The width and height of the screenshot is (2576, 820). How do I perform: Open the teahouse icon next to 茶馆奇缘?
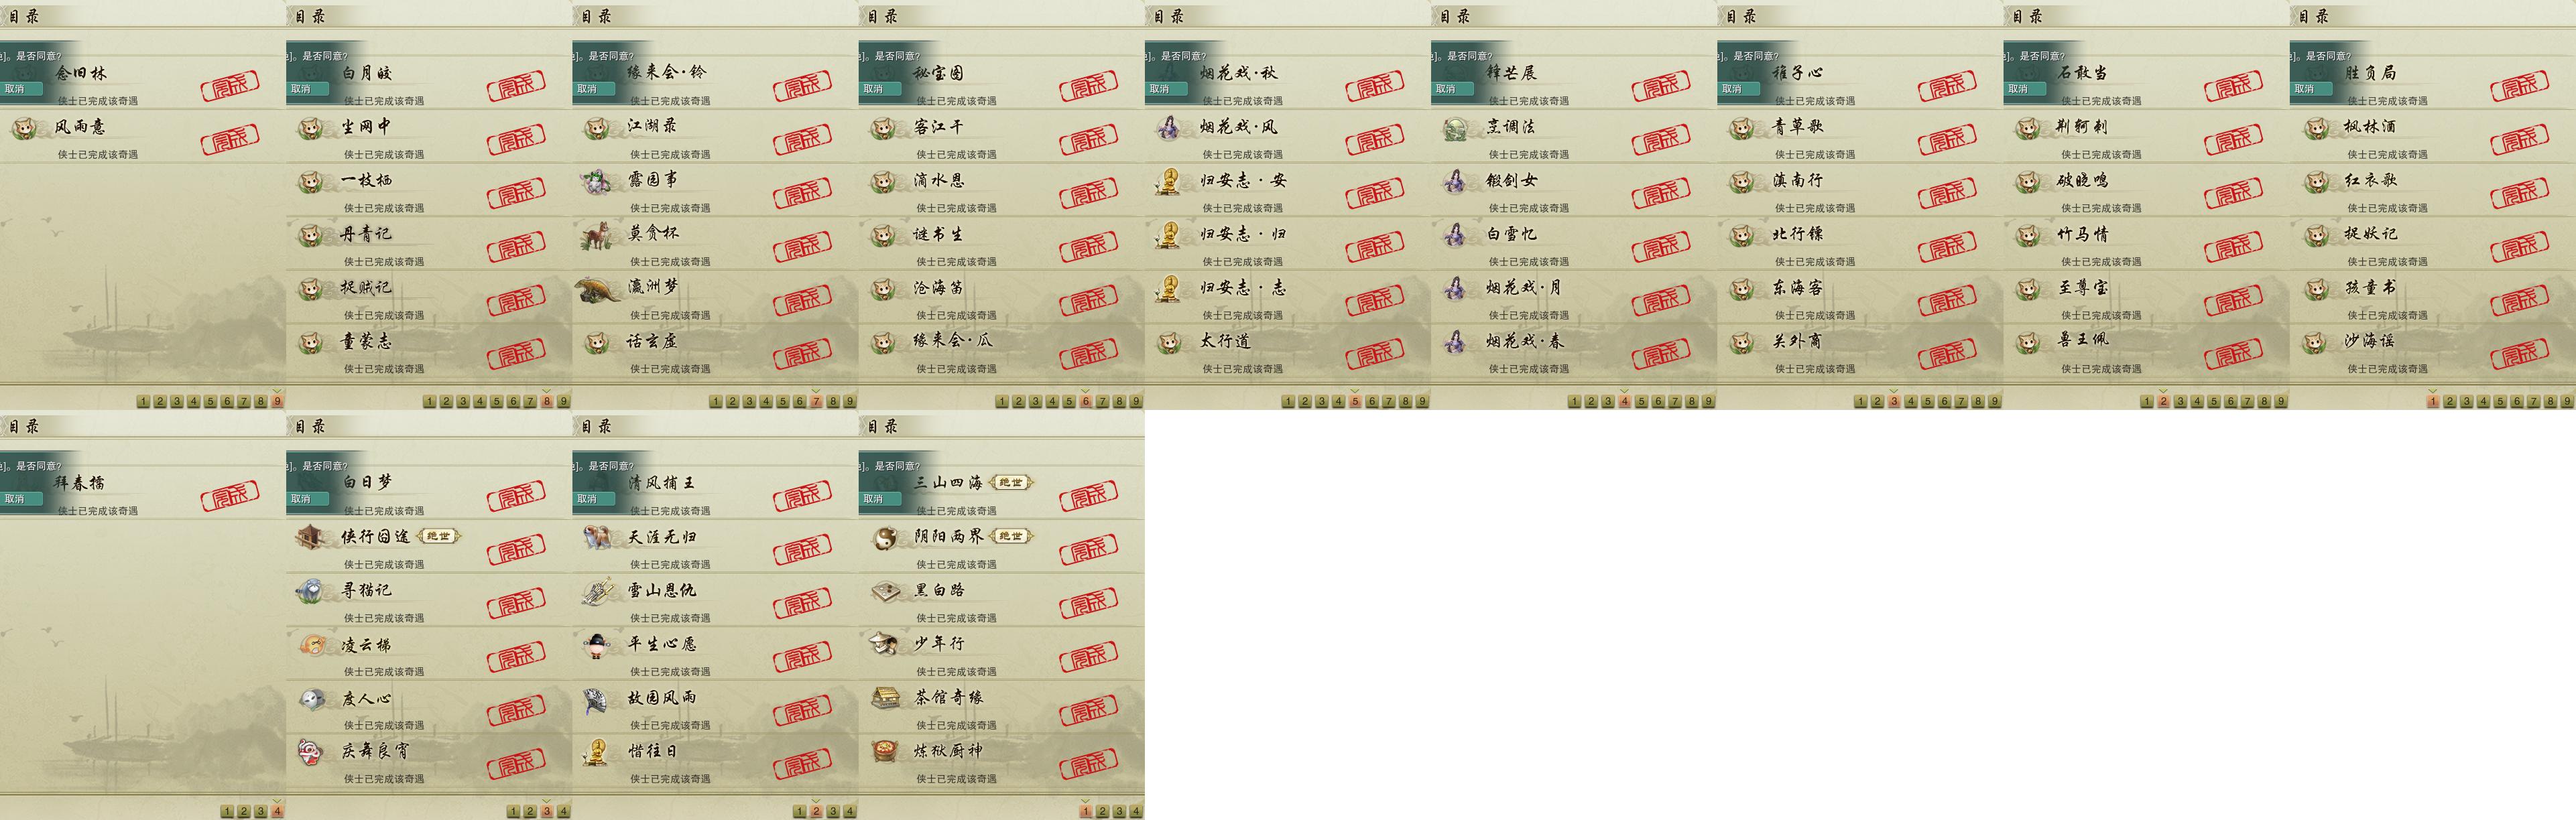coord(885,698)
